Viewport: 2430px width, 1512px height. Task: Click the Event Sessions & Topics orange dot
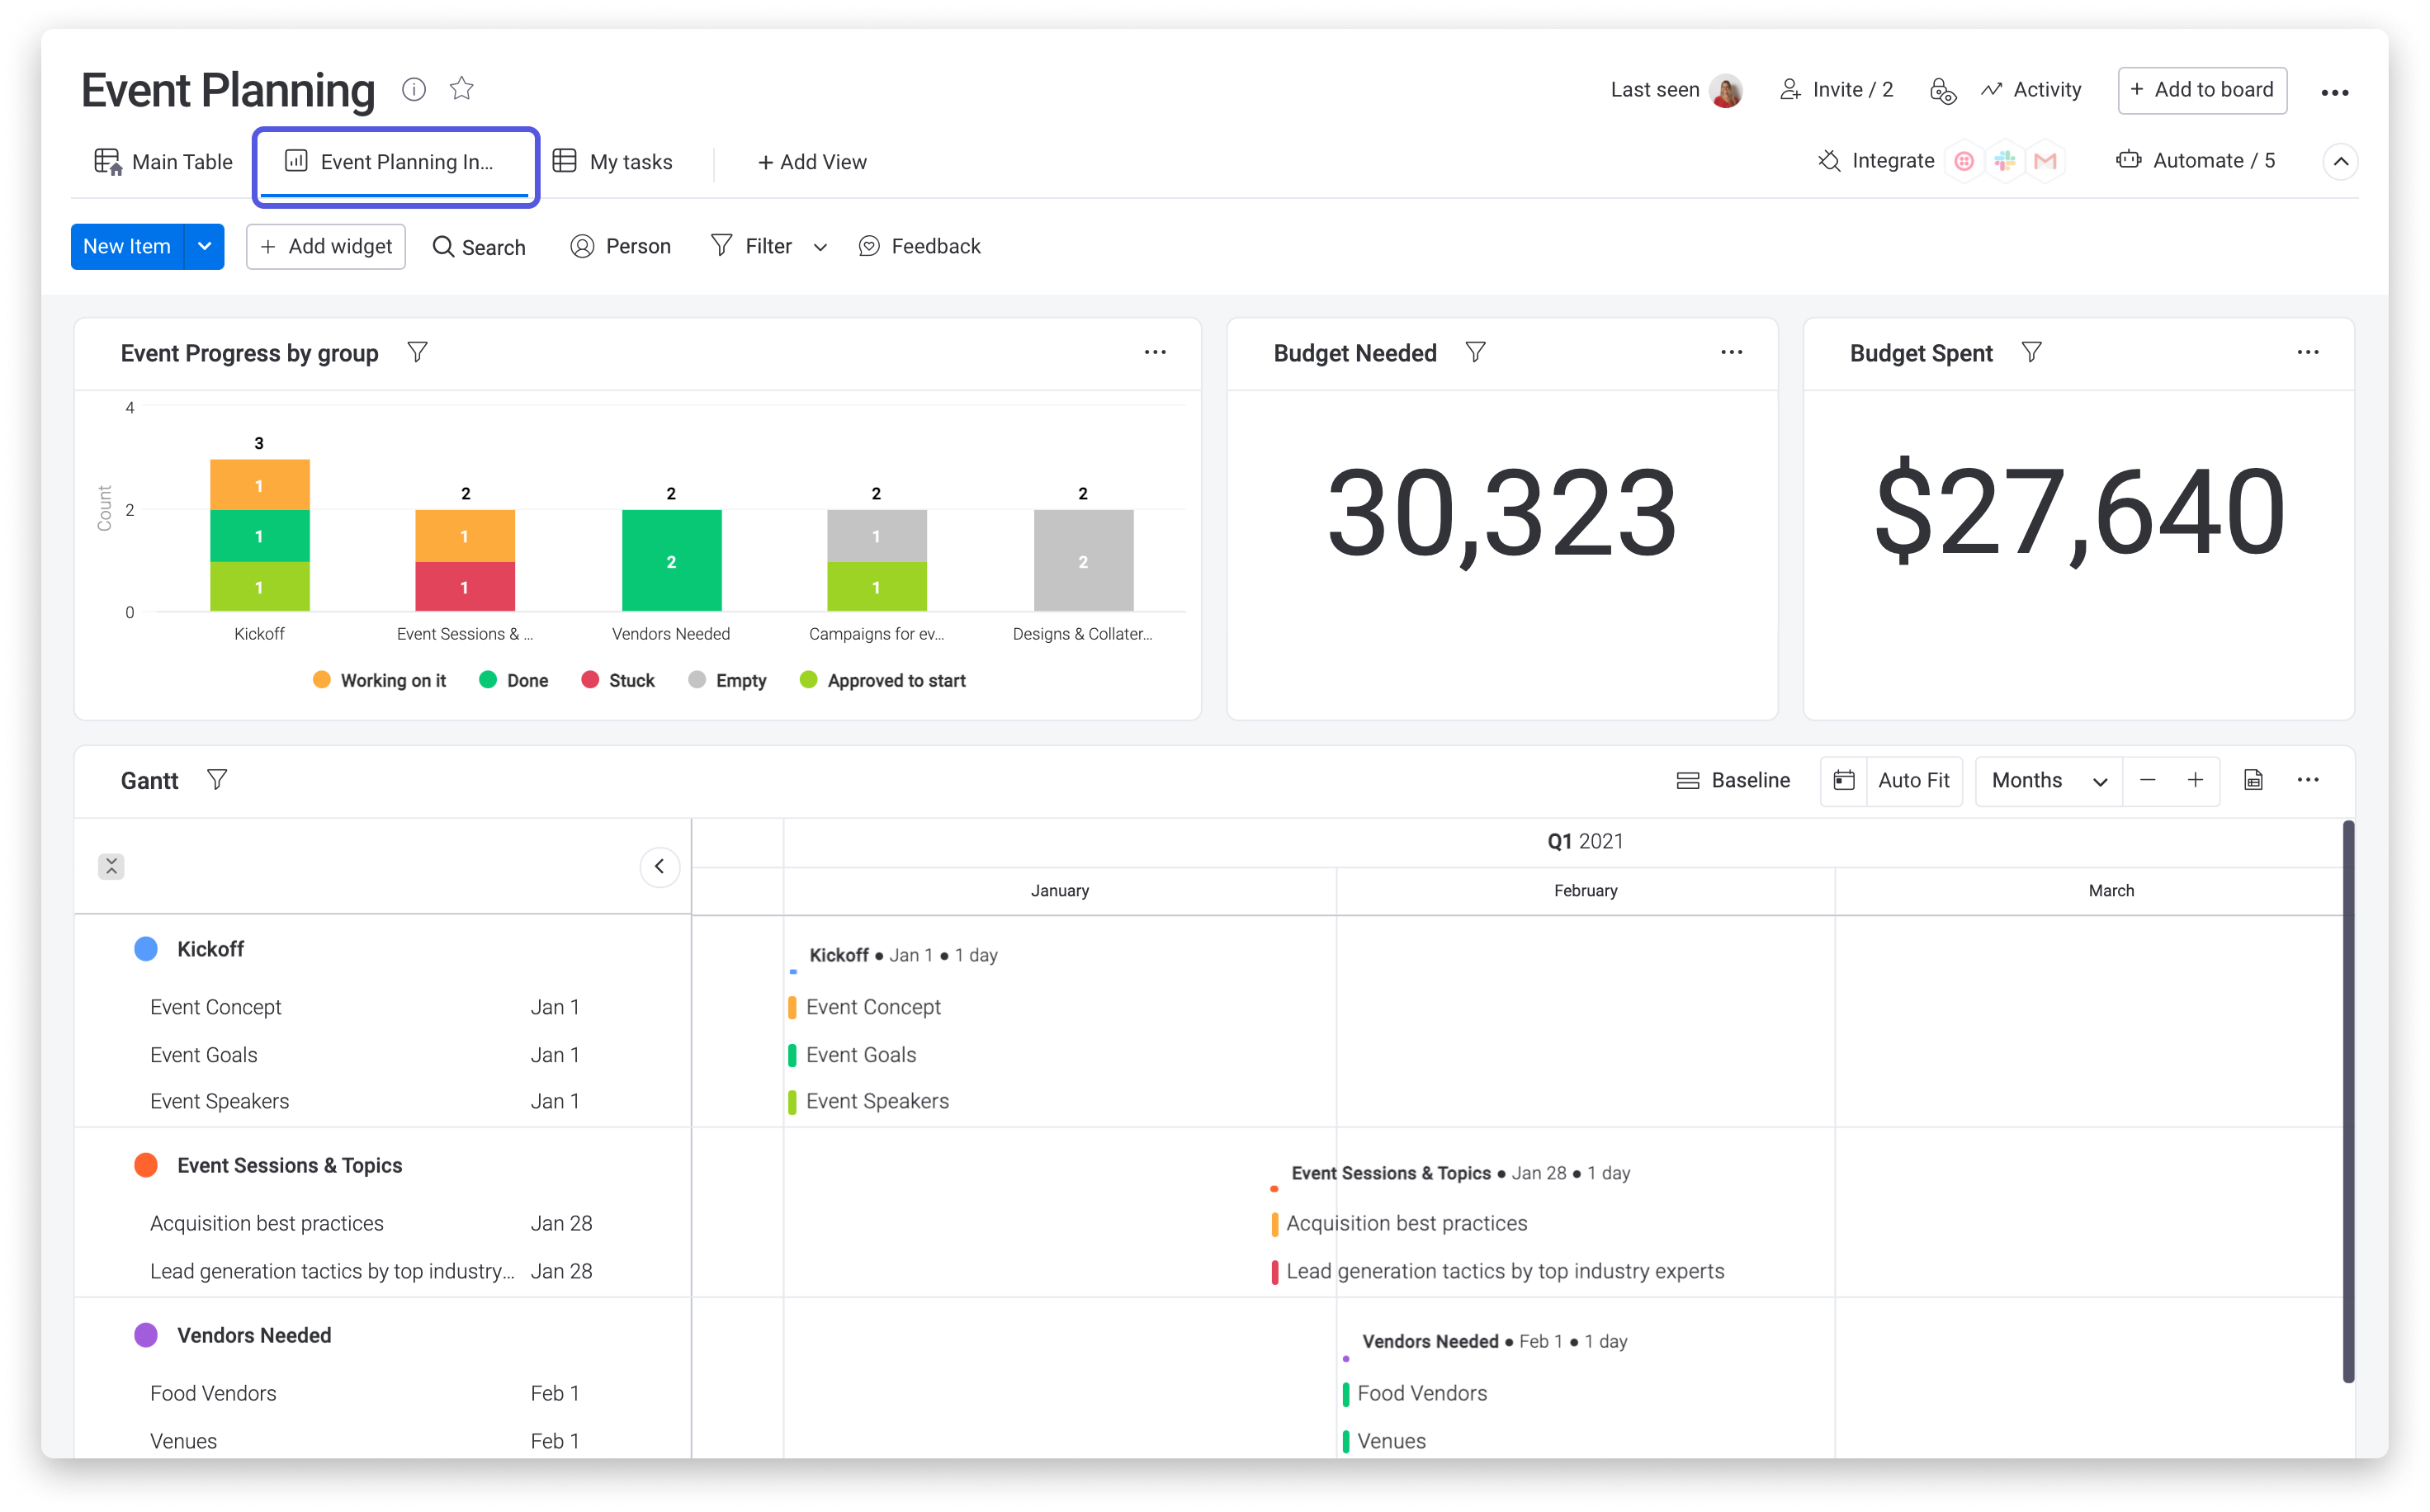click(146, 1165)
